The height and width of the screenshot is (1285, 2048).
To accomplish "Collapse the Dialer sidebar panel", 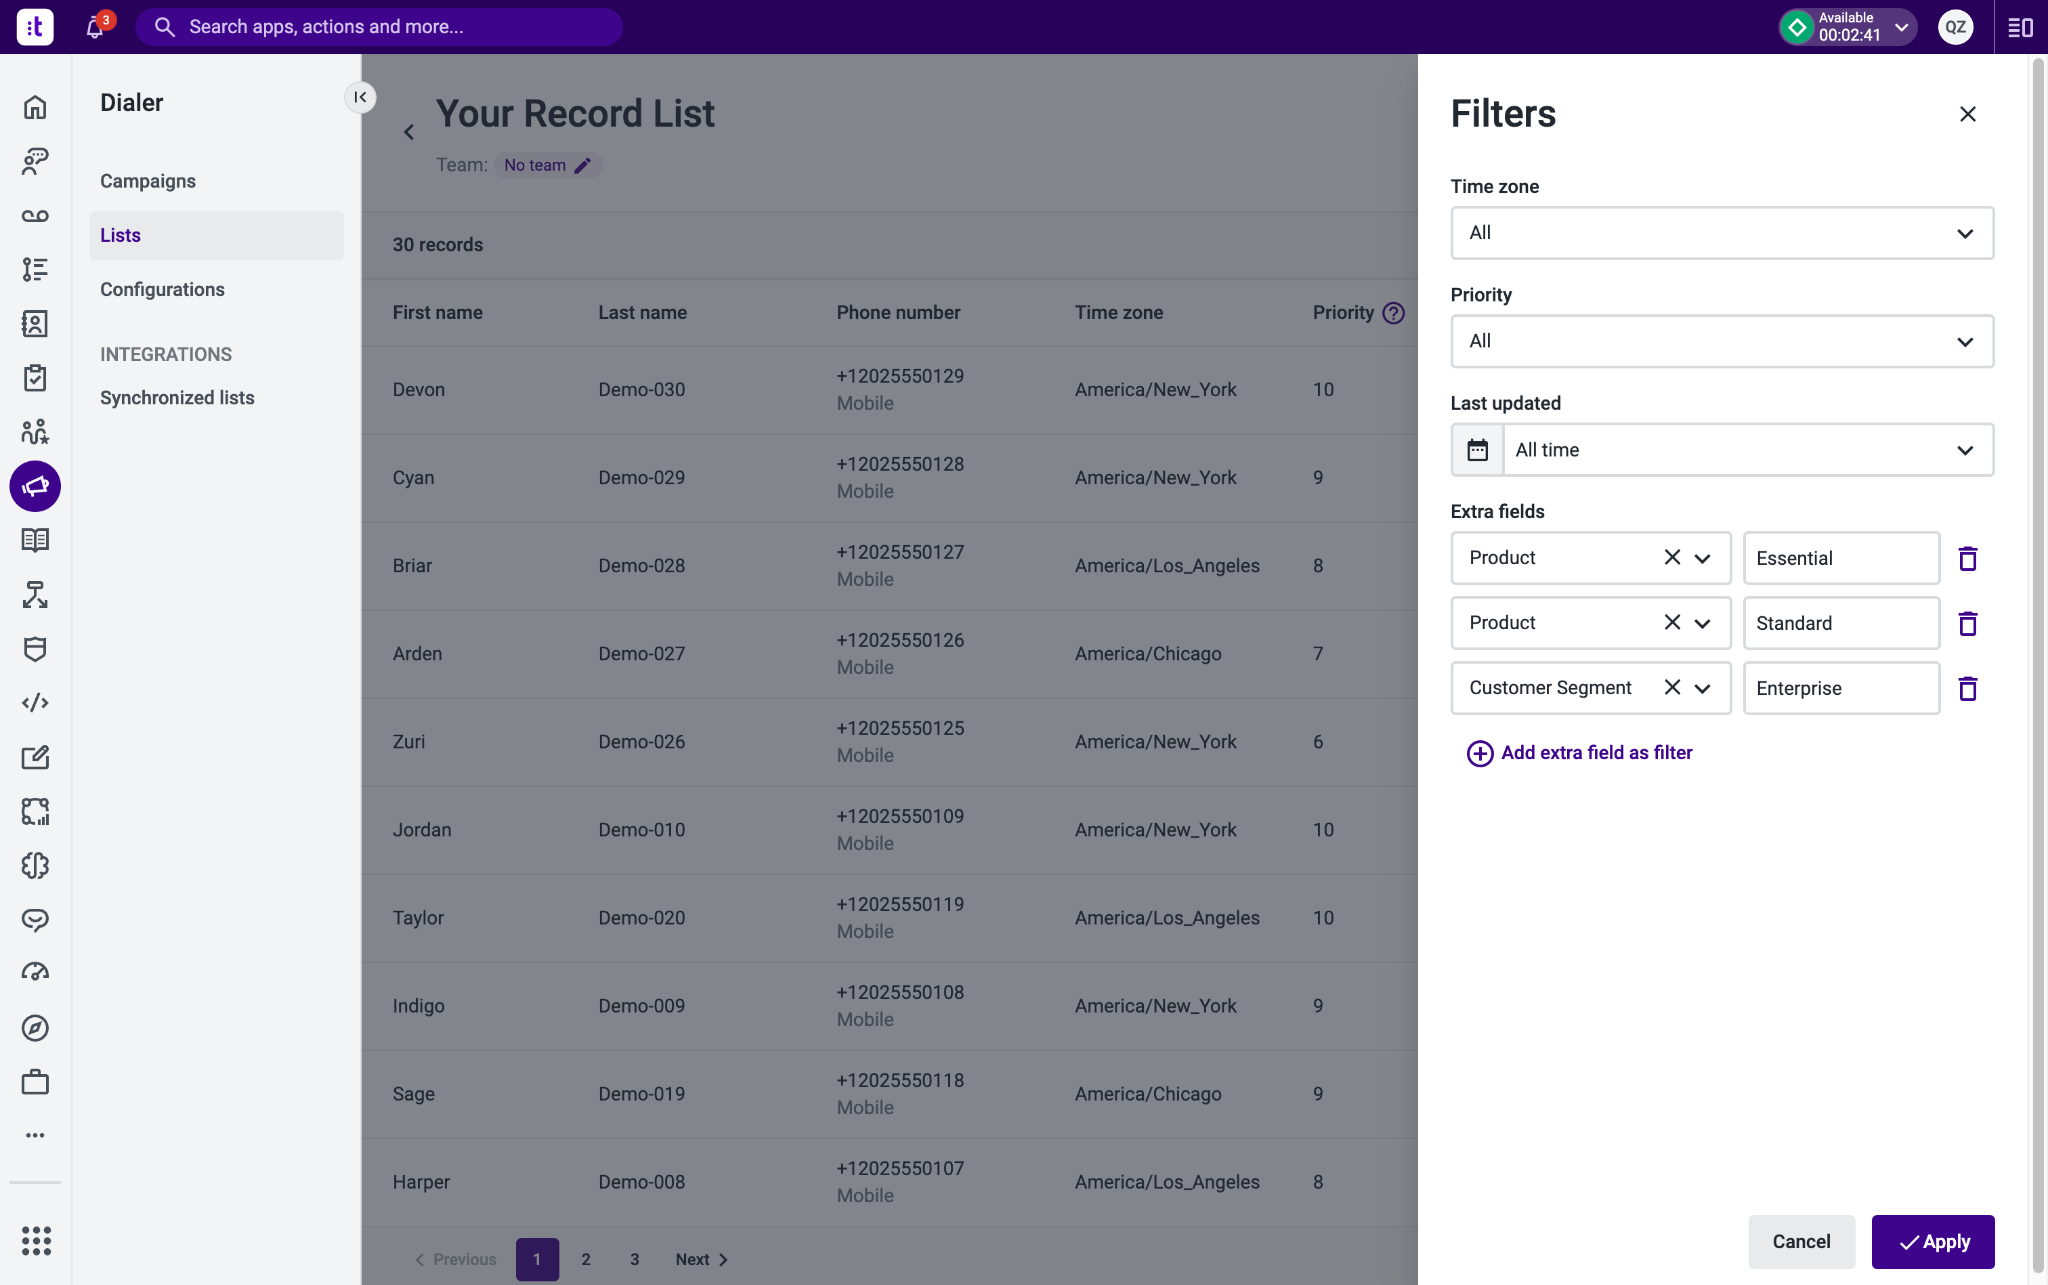I will (x=360, y=97).
